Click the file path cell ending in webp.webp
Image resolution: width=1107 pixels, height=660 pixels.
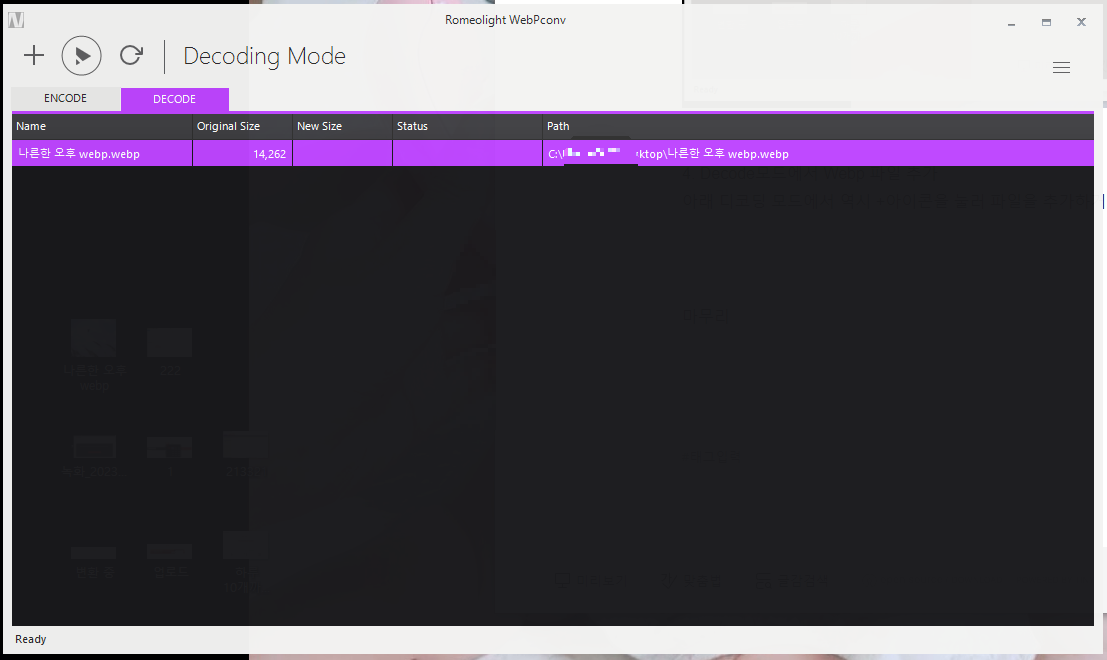pos(818,153)
